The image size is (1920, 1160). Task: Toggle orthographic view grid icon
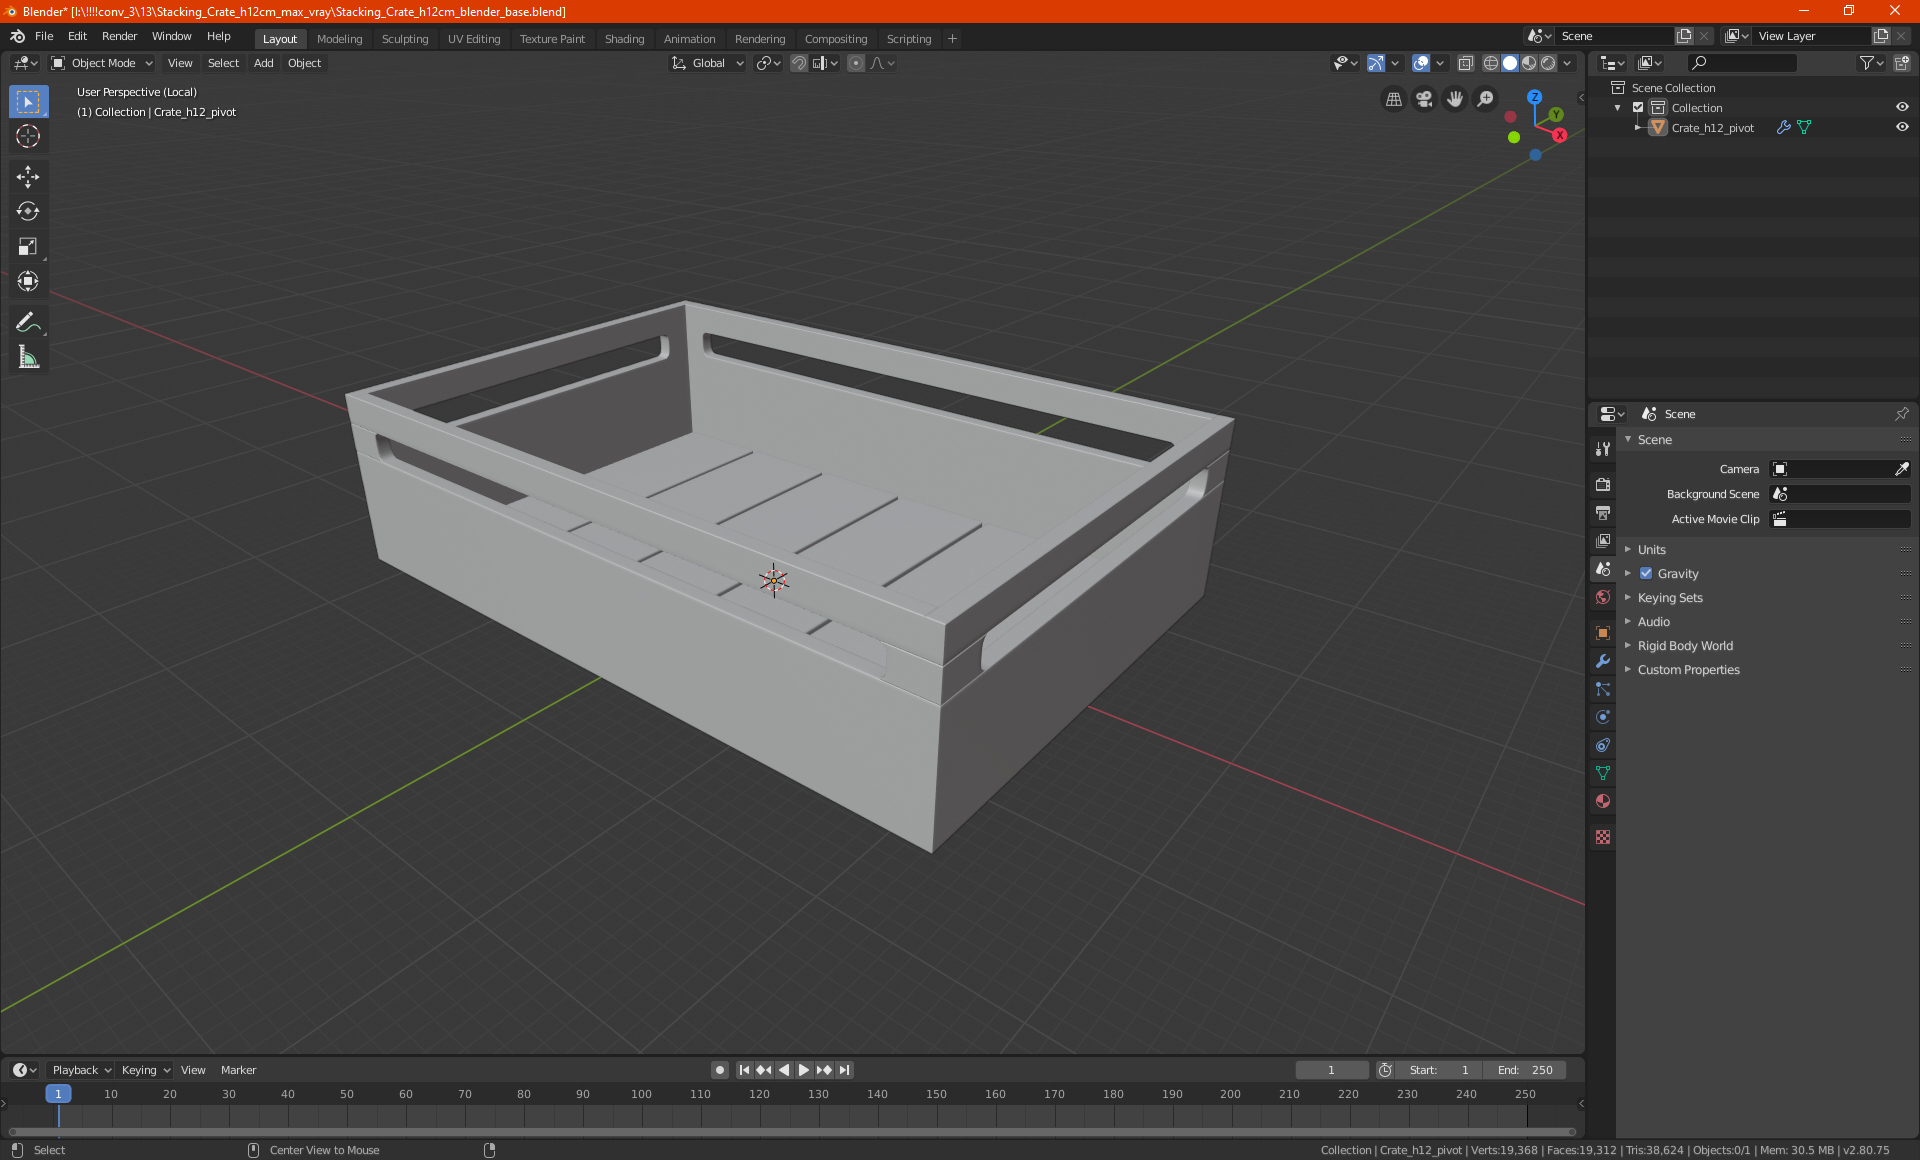tap(1393, 99)
